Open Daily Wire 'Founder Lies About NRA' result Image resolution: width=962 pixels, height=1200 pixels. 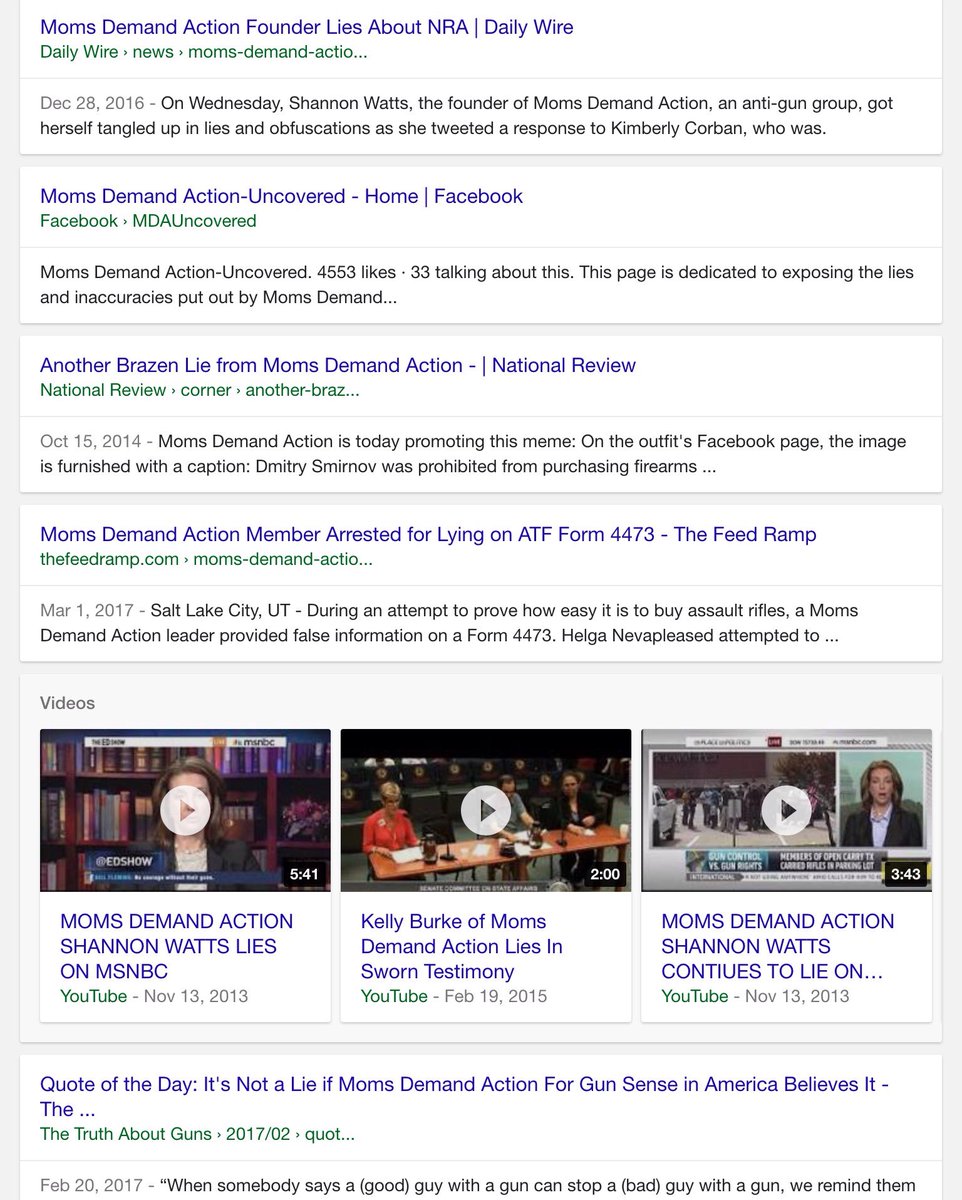[307, 27]
